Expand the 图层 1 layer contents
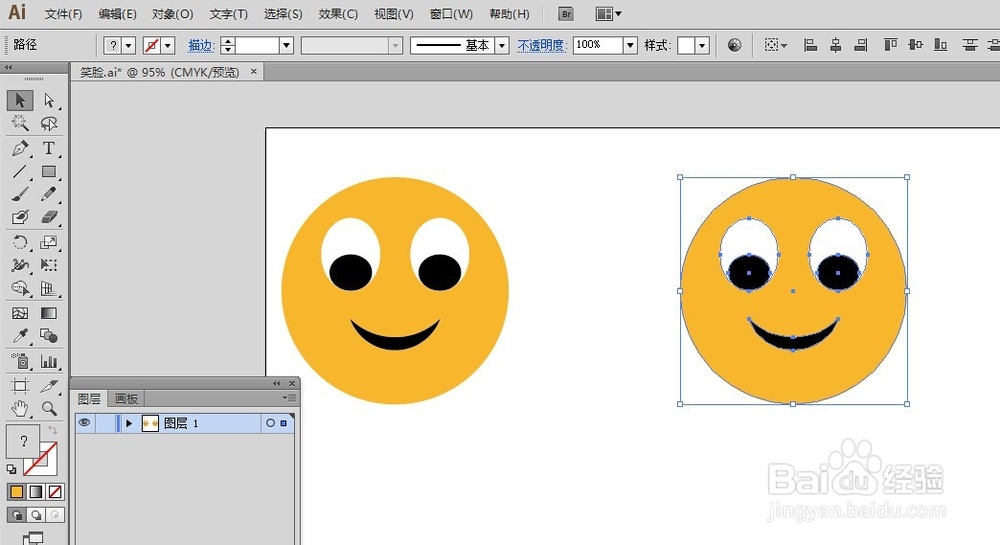The image size is (1000, 545). 129,424
